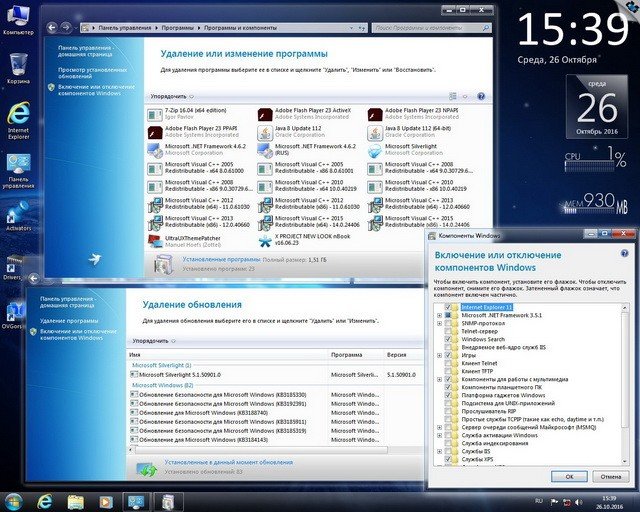
Task: Toggle the Игры component checkbox
Action: click(x=448, y=355)
